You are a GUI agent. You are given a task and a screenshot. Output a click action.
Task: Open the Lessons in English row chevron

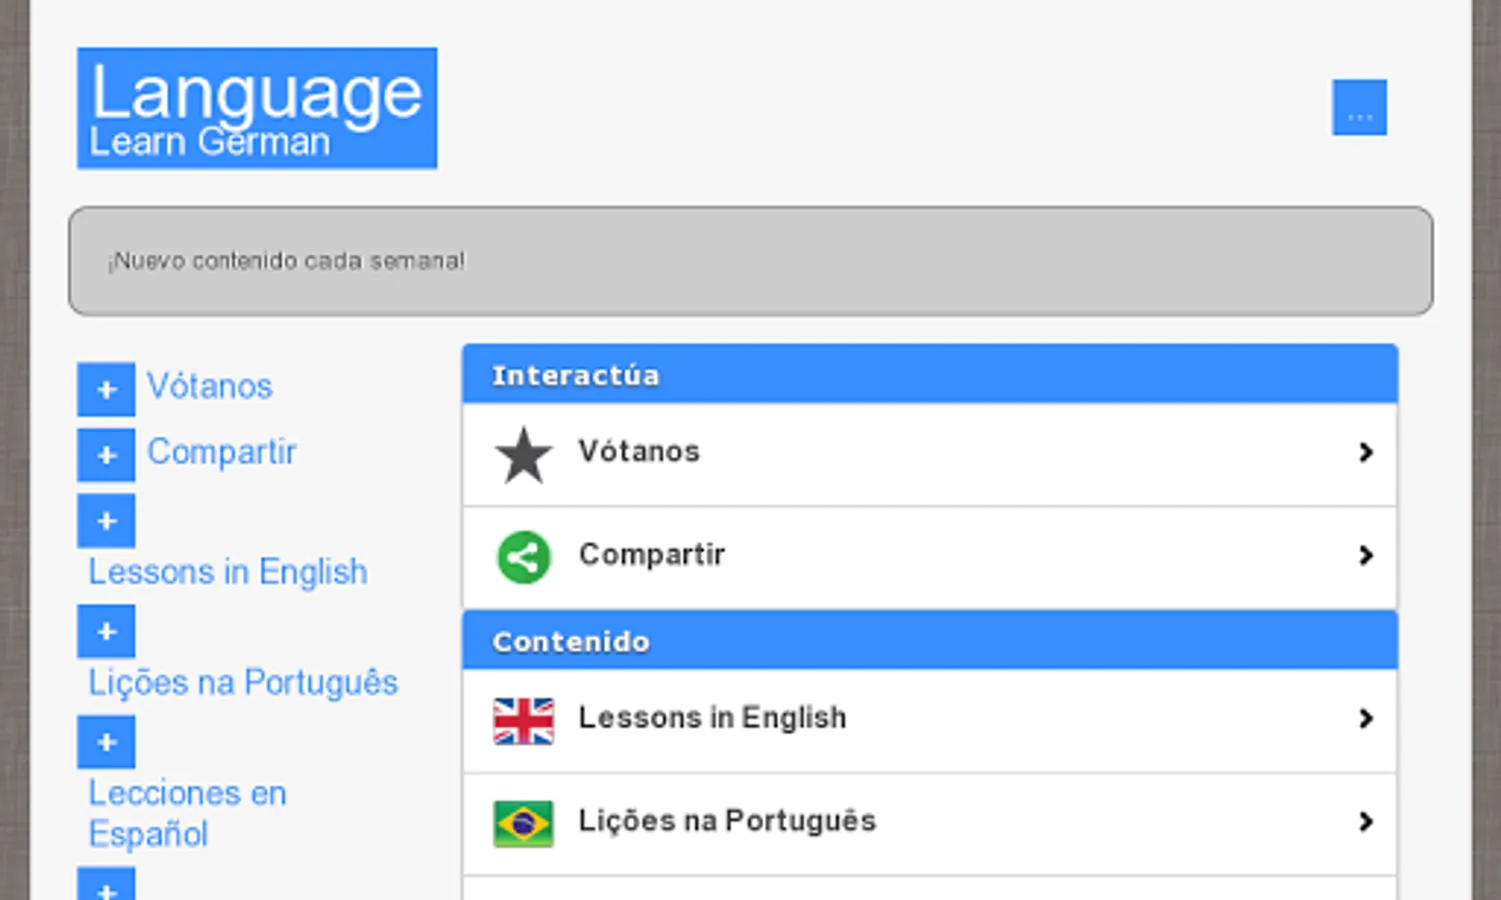tap(1366, 719)
